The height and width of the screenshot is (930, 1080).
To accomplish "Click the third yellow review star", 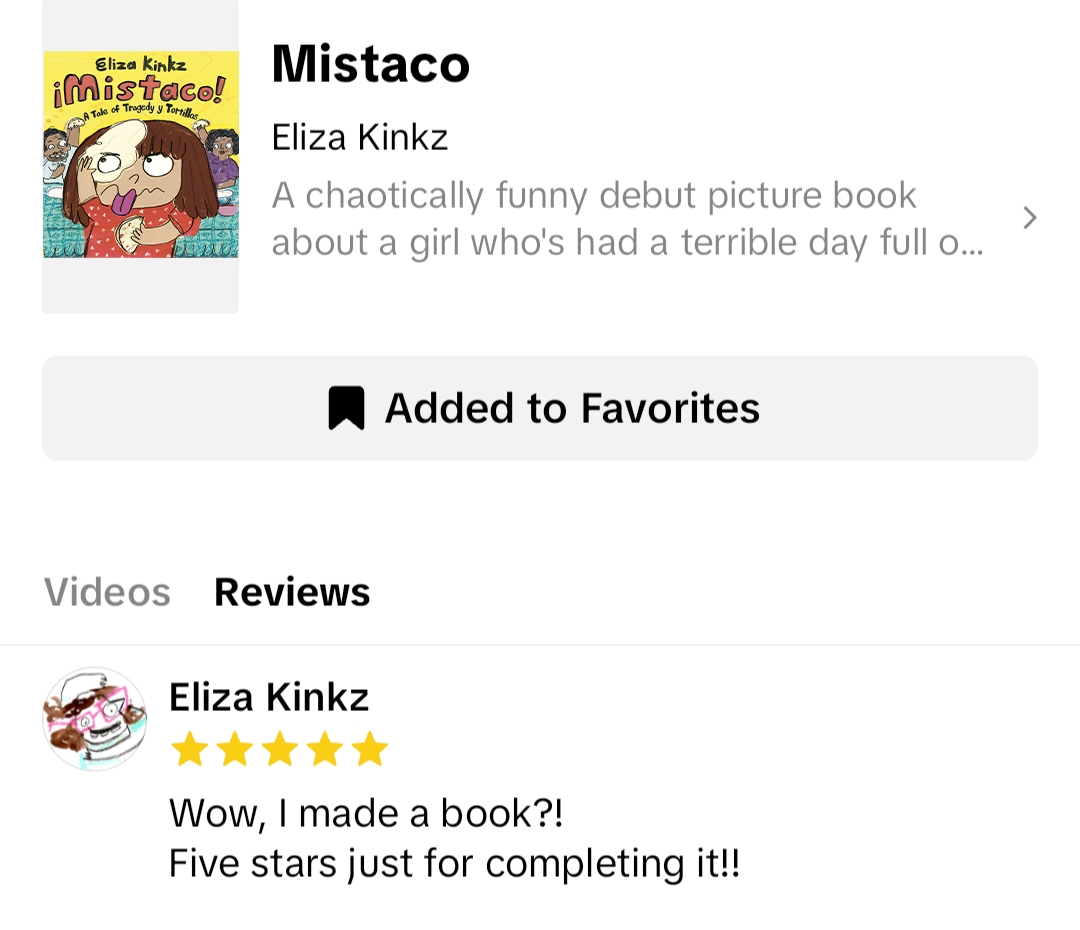I will [x=279, y=749].
